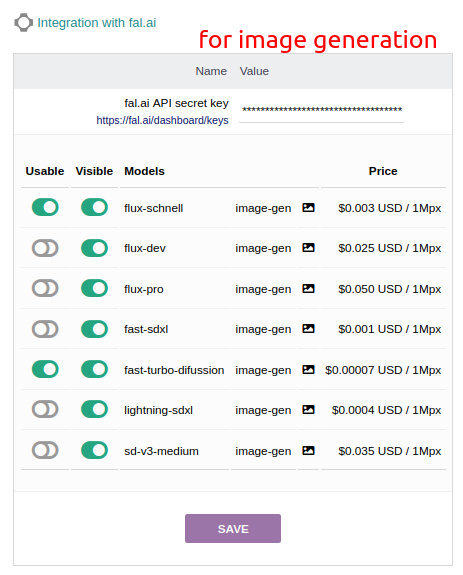Click the fal.ai integration logo icon
Image resolution: width=463 pixels, height=575 pixels.
point(24,23)
